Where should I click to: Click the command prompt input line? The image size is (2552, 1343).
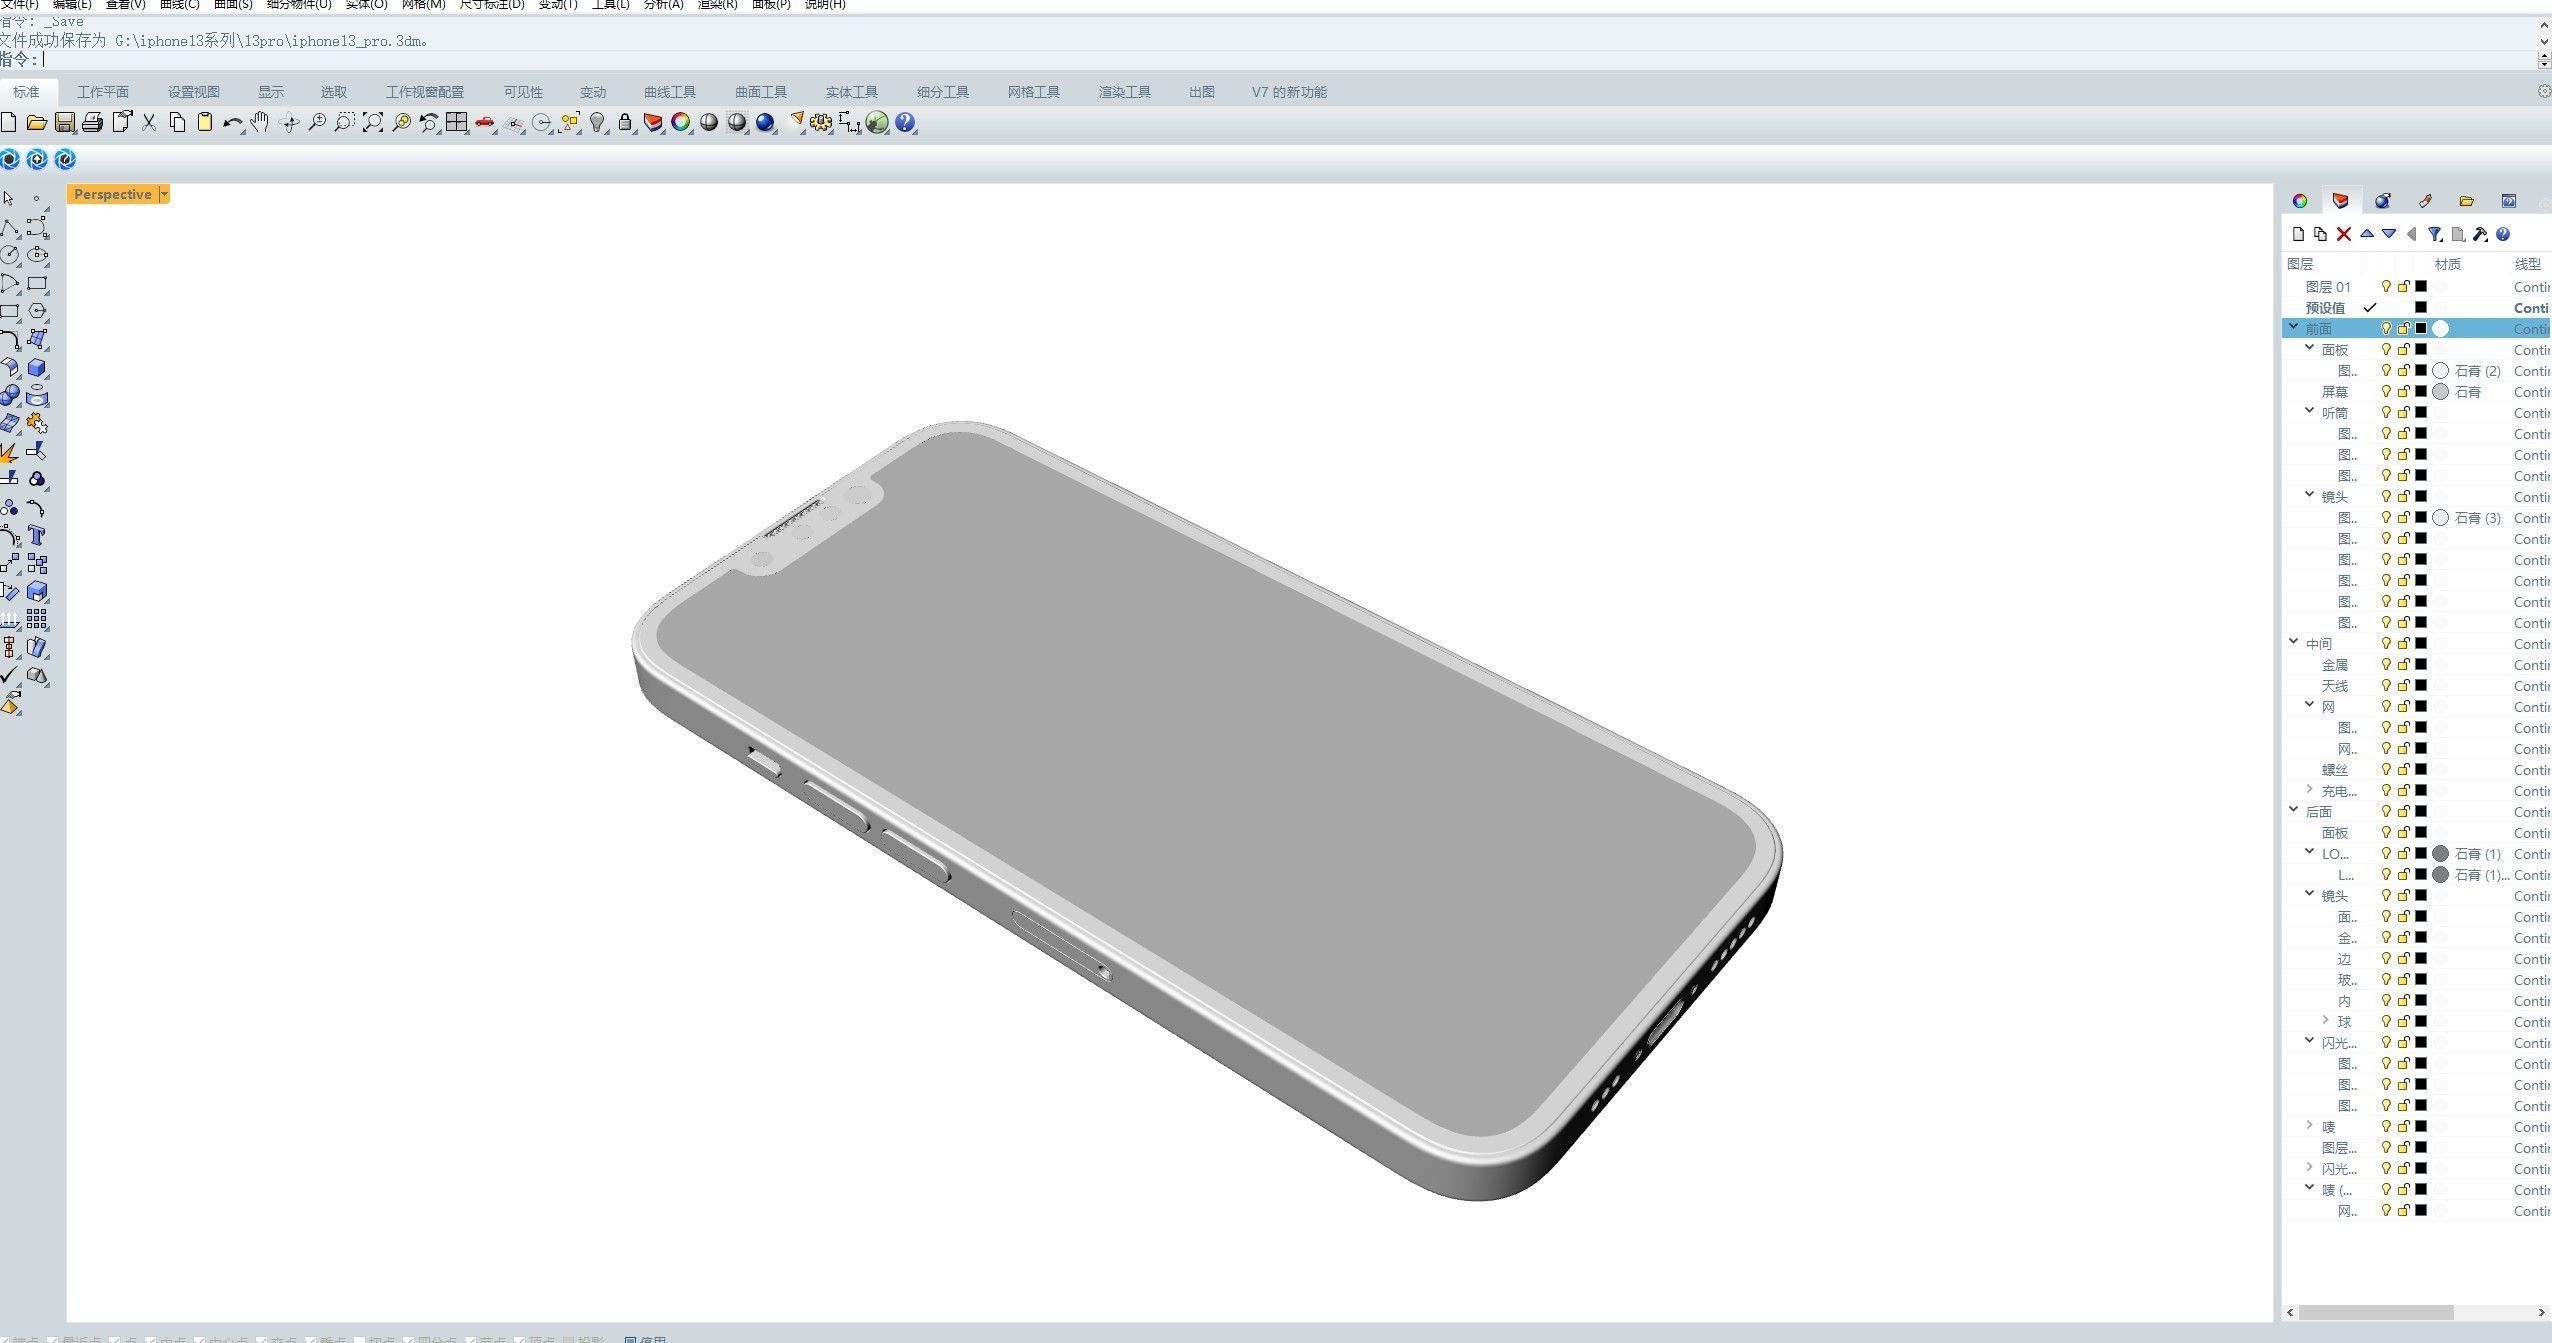[x=1270, y=60]
